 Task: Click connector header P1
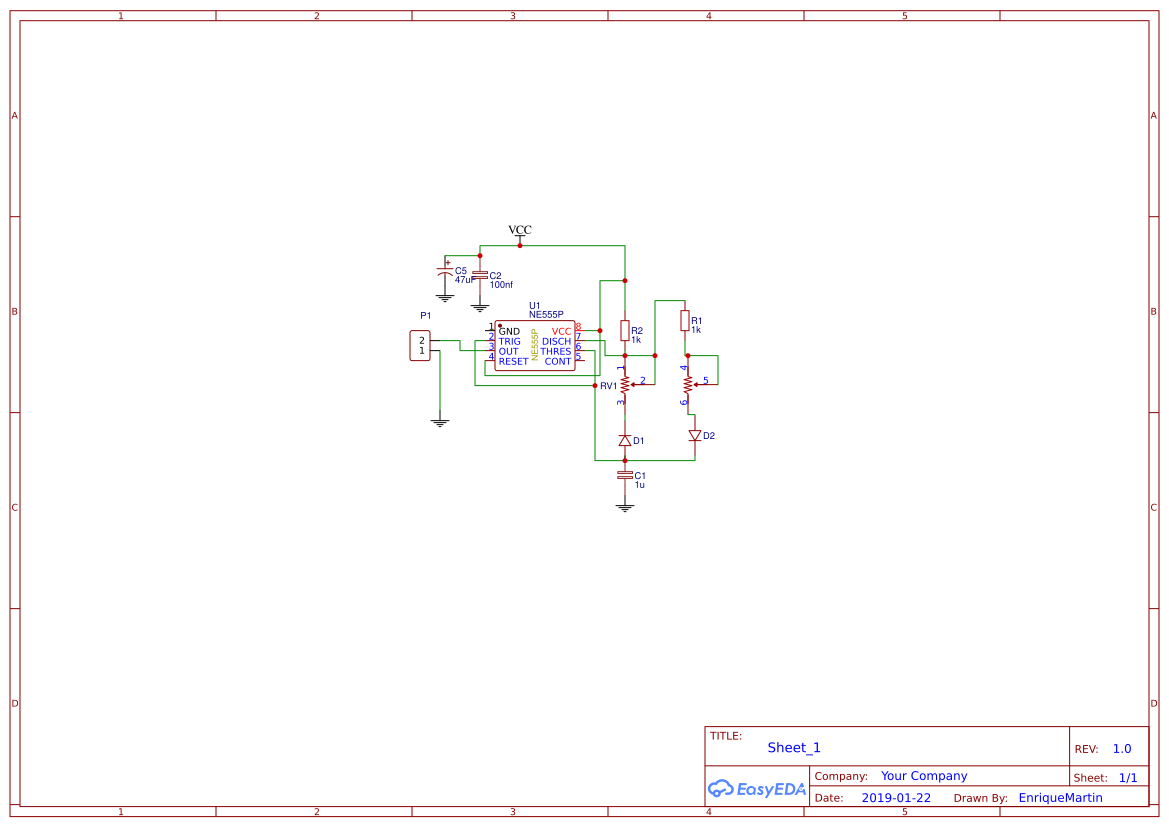(421, 347)
